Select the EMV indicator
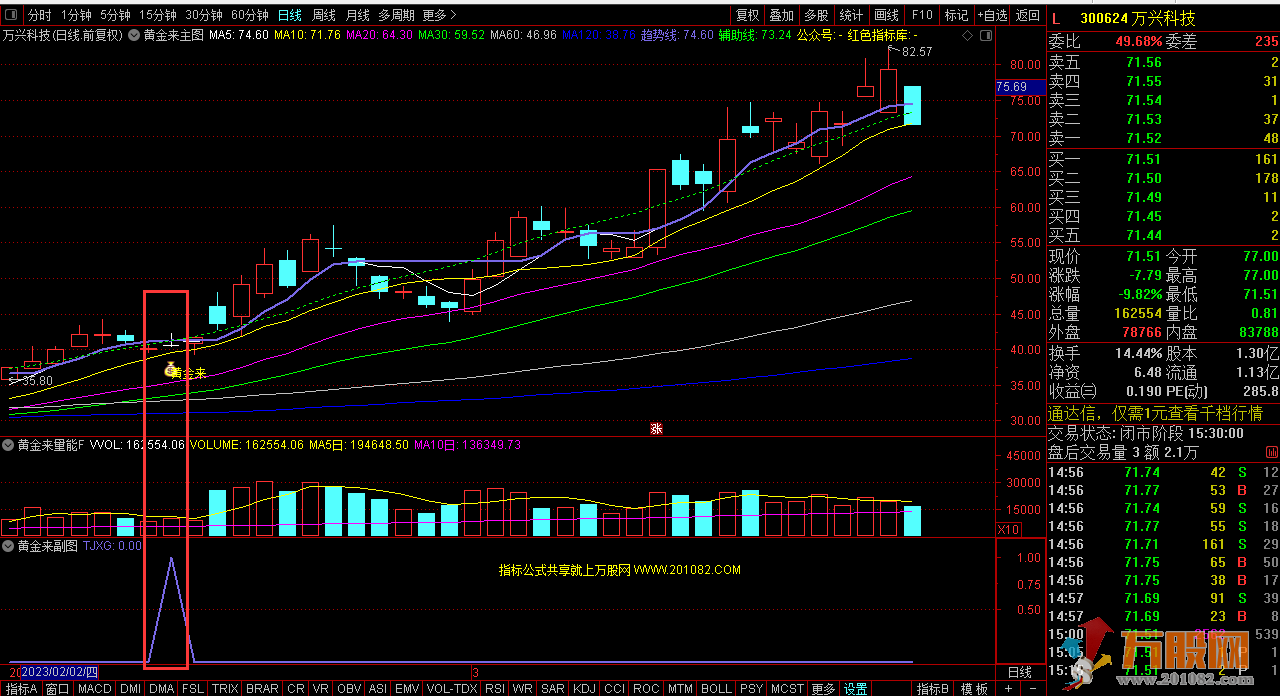Viewport: 1280px width, 696px height. [x=407, y=689]
